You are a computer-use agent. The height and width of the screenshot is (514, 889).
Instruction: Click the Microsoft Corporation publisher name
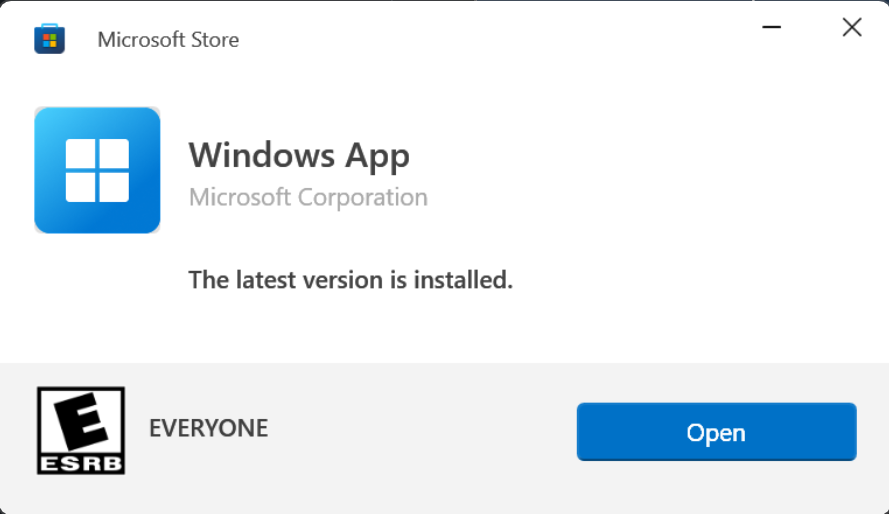pos(308,197)
